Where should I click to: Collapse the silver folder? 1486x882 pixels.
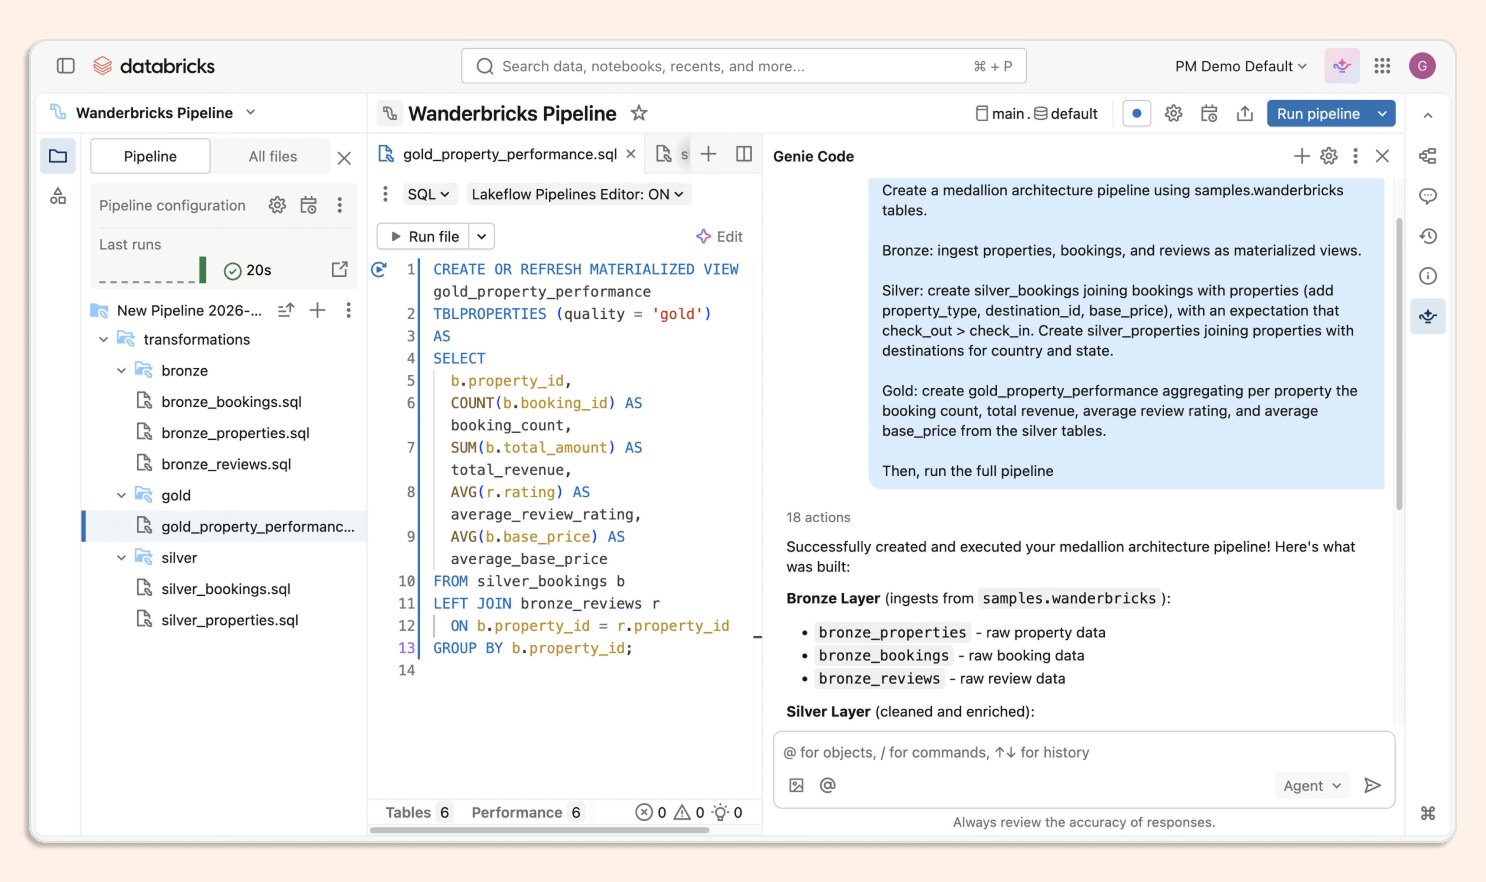tap(121, 558)
